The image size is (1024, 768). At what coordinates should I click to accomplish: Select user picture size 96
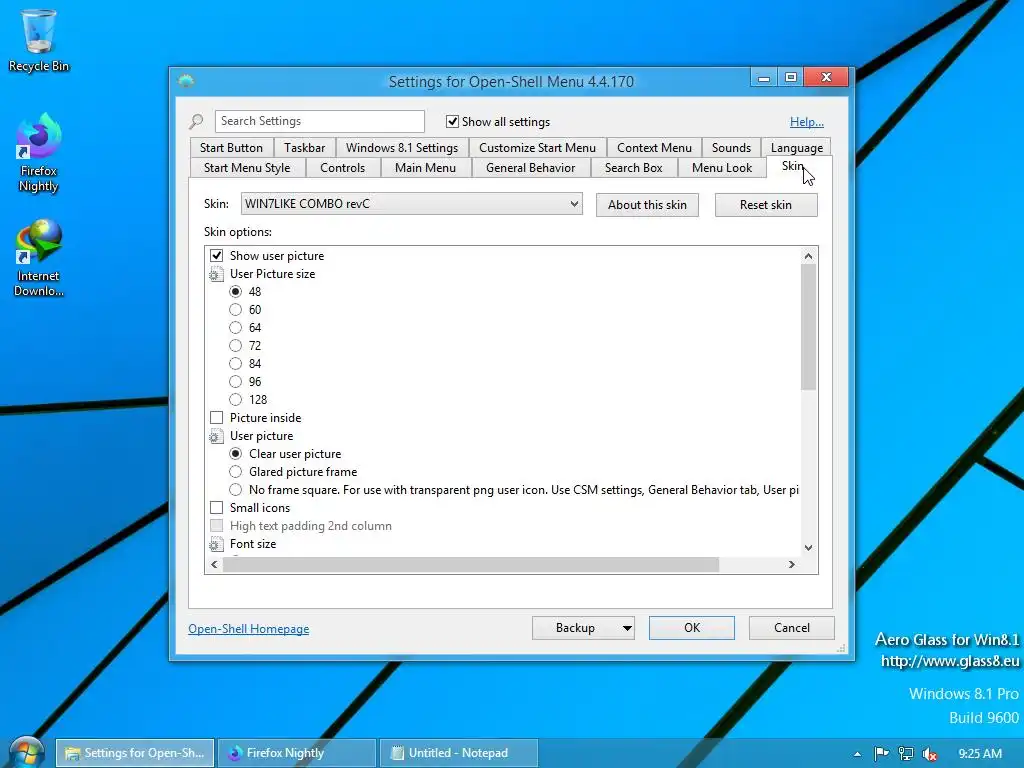click(x=235, y=381)
